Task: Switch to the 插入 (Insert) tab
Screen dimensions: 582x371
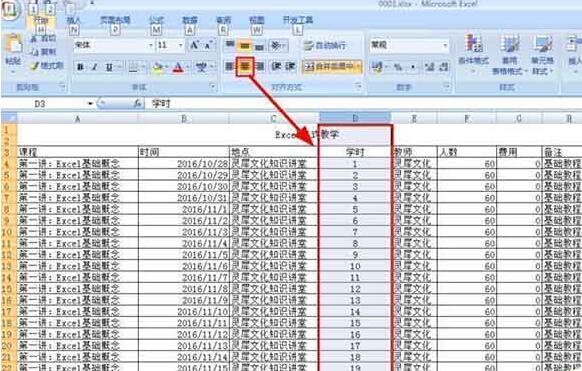Action: [73, 20]
